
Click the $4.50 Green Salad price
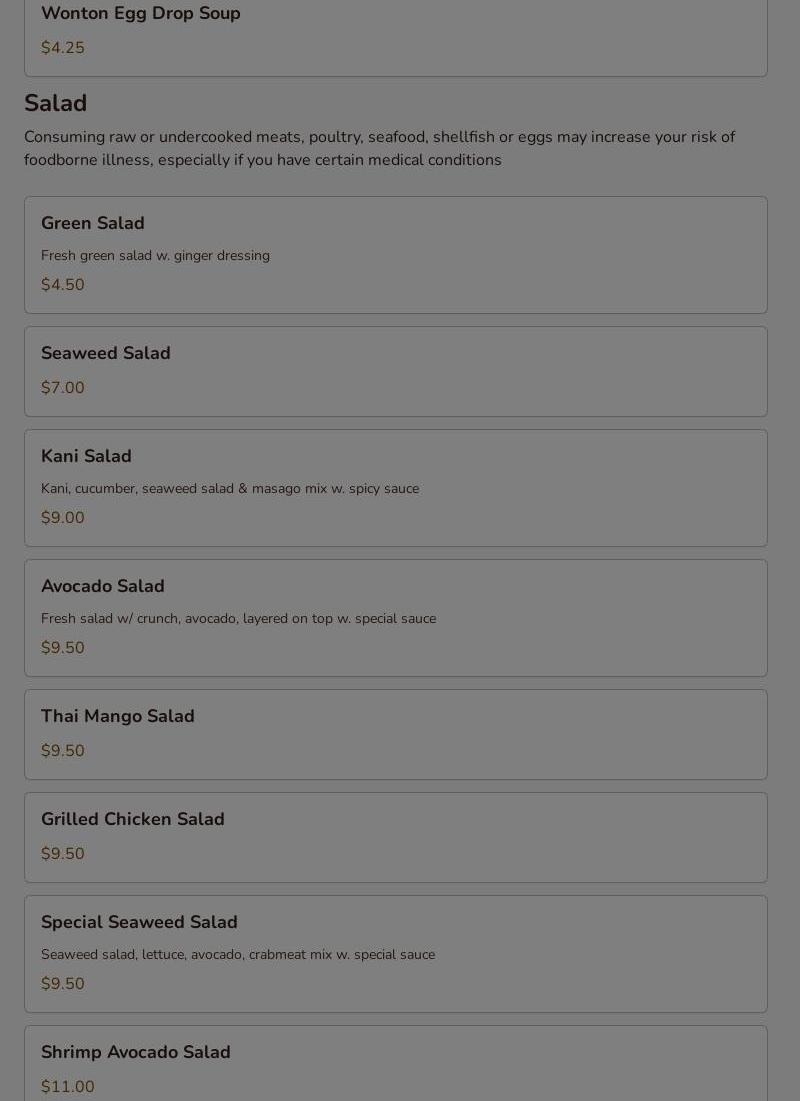point(63,285)
